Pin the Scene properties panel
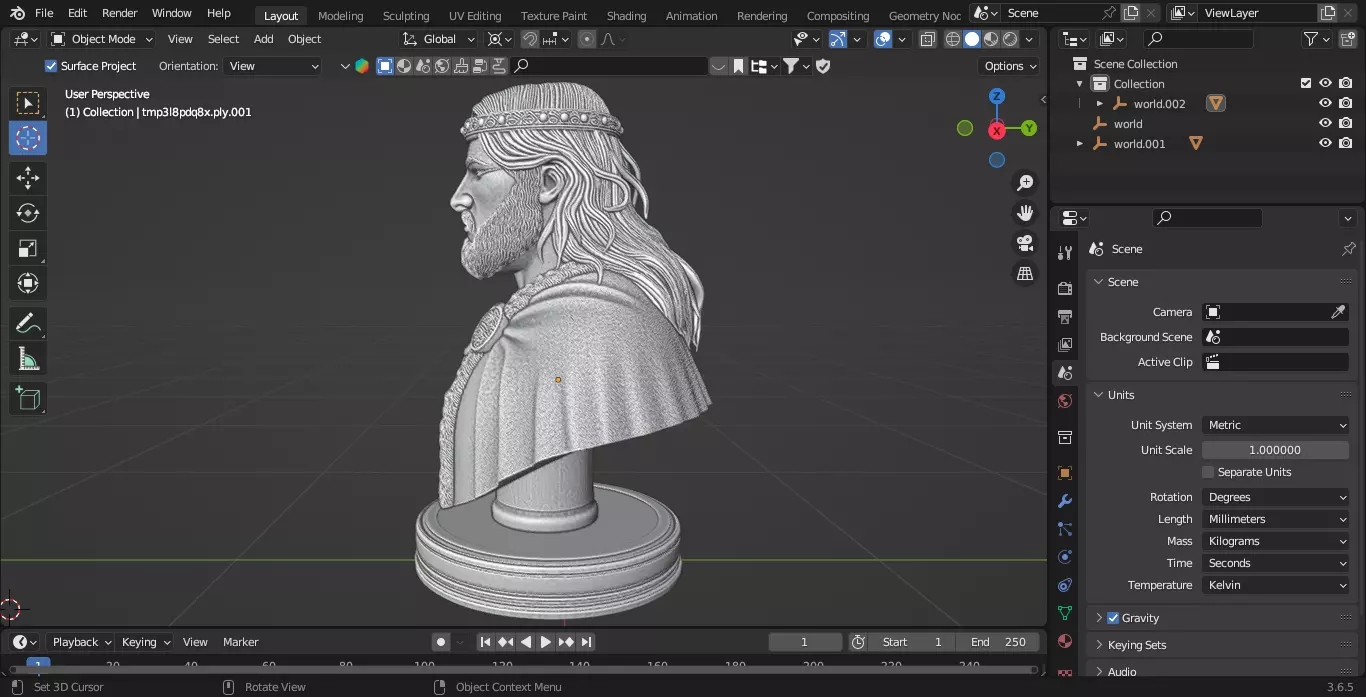This screenshot has height=697, width=1366. 1348,249
